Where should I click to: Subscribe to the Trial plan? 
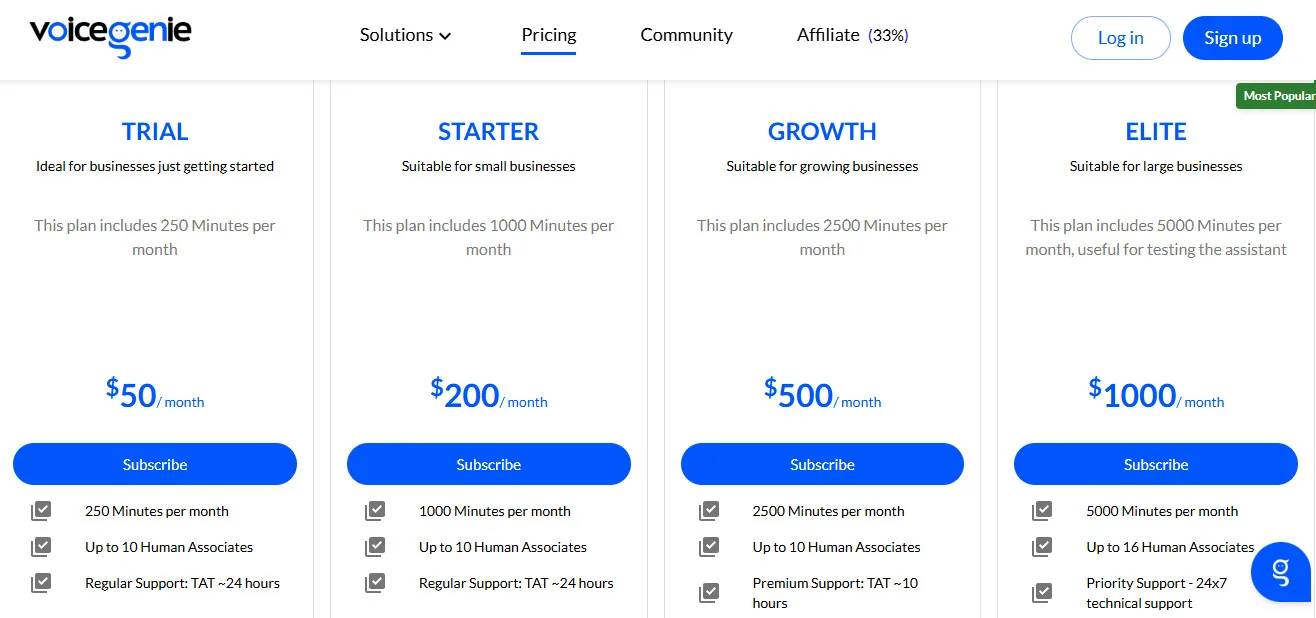[x=155, y=464]
